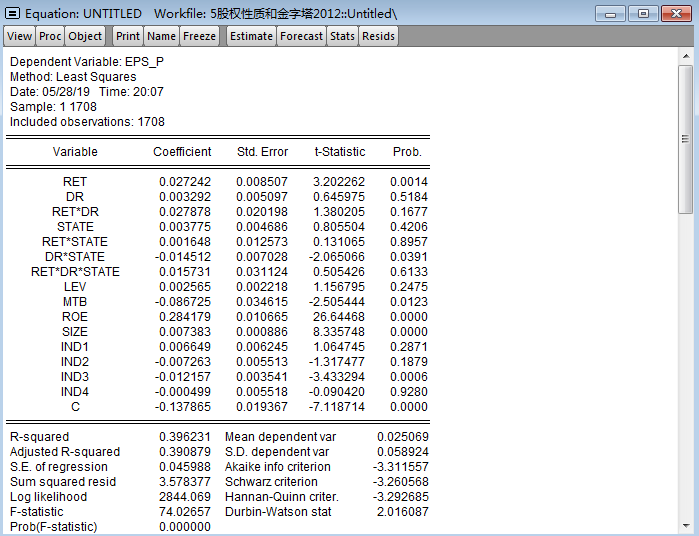Click the scrollbar up arrow
This screenshot has width=699, height=536.
coord(686,56)
